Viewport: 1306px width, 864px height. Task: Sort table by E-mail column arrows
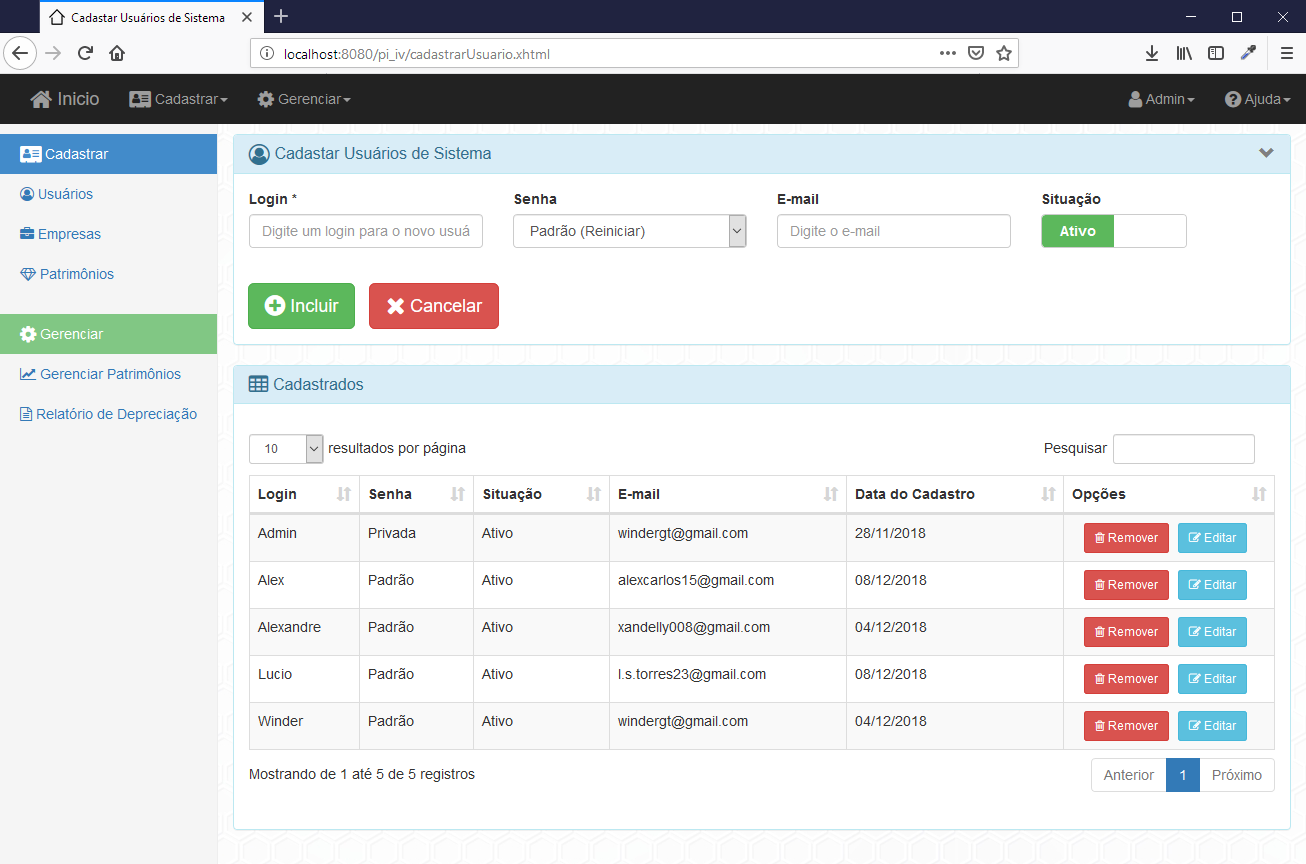(831, 494)
